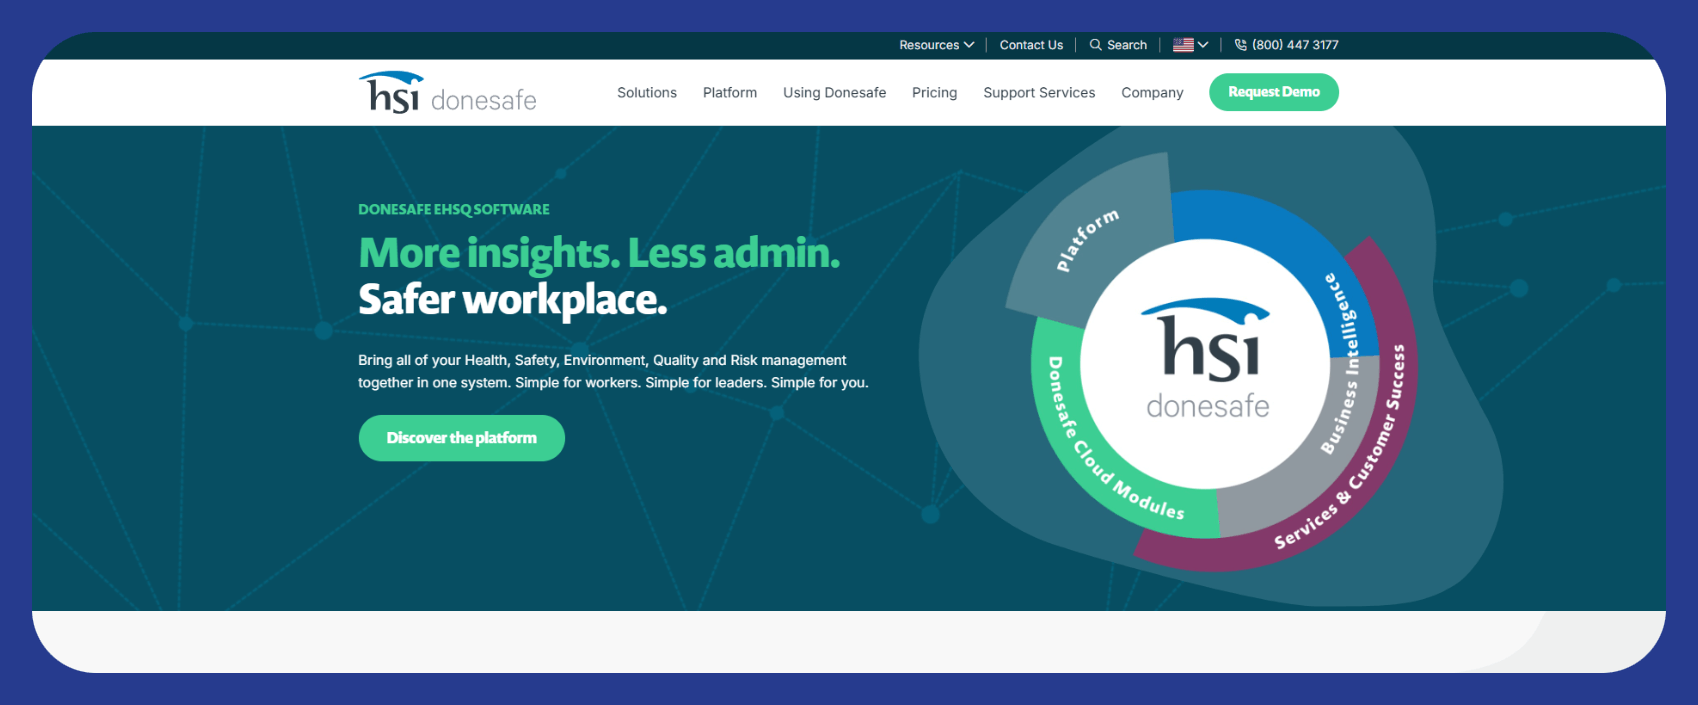The height and width of the screenshot is (705, 1698).
Task: Open the country selector chevron beside flag
Action: tap(1203, 45)
